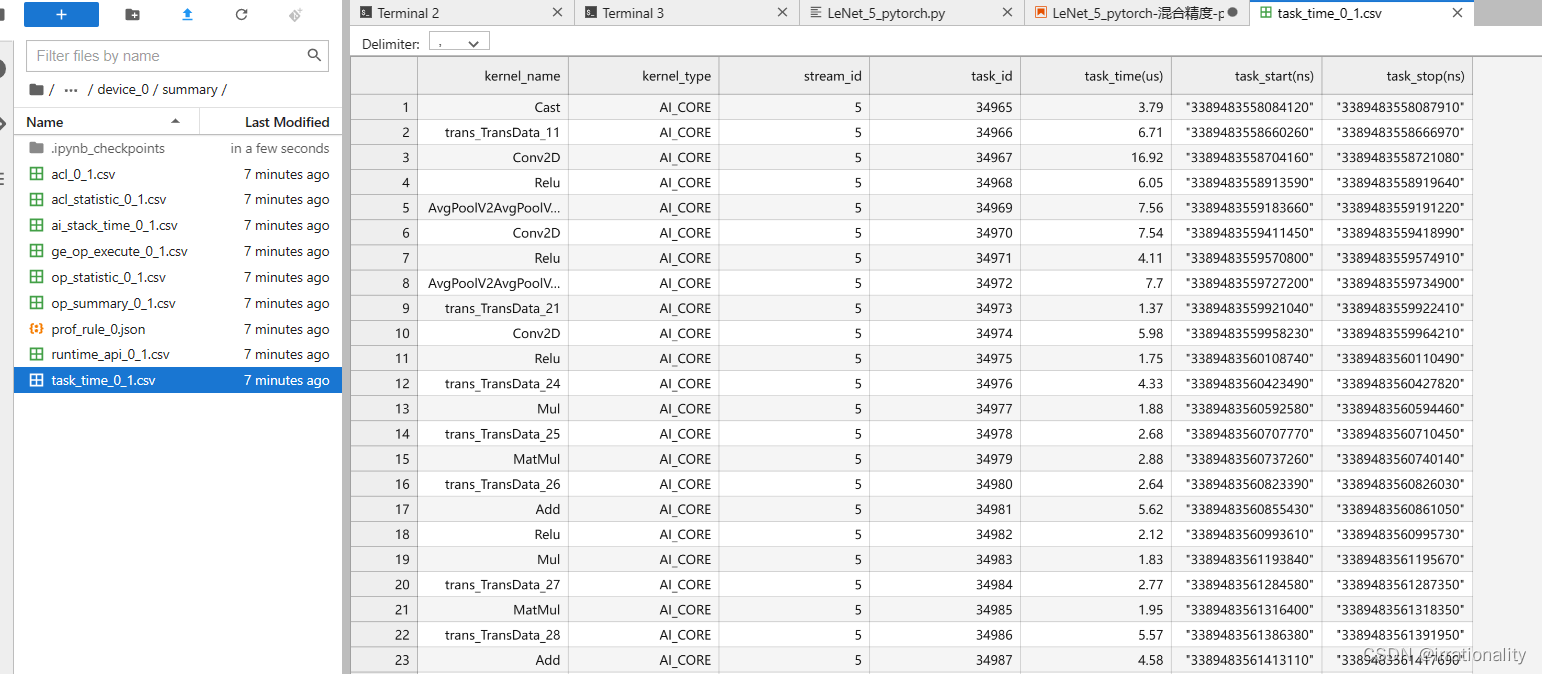
Task: Open the .ipynb_checkpoints folder
Action: (178, 148)
